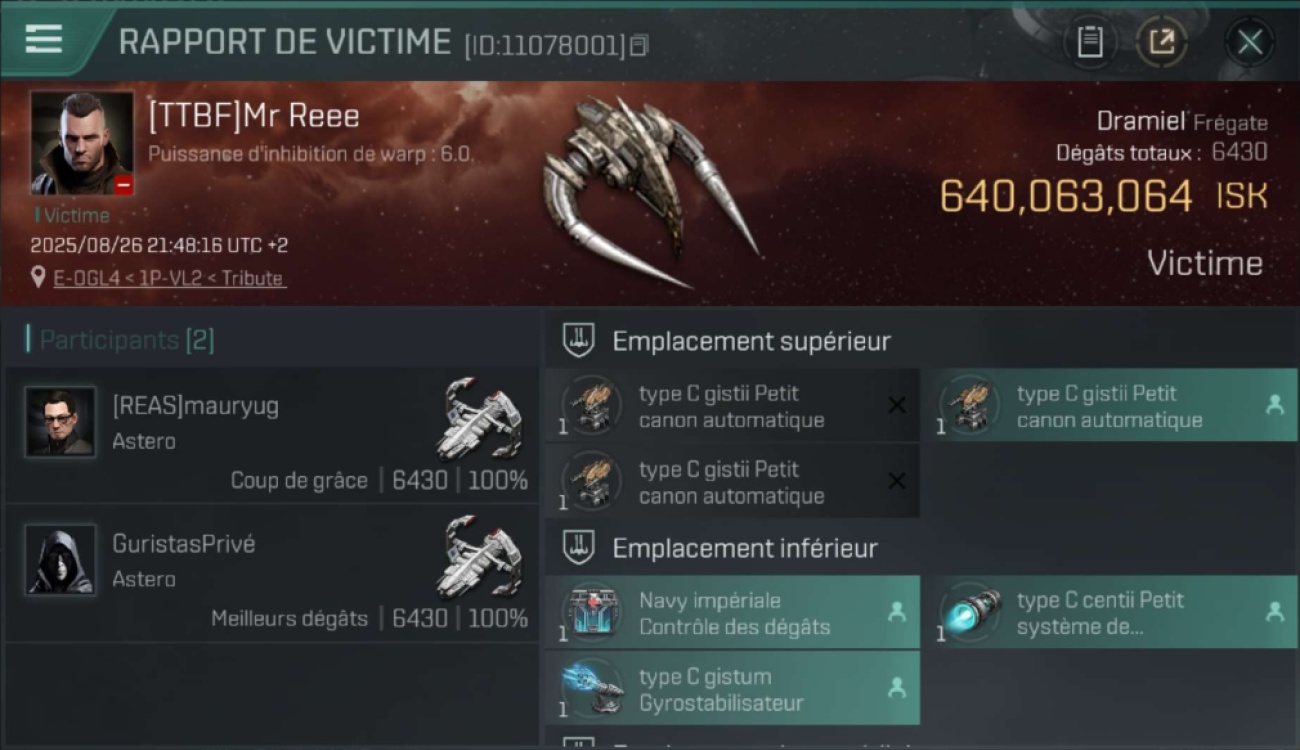
Task: Open the clipboard copy report icon
Action: 1090,42
